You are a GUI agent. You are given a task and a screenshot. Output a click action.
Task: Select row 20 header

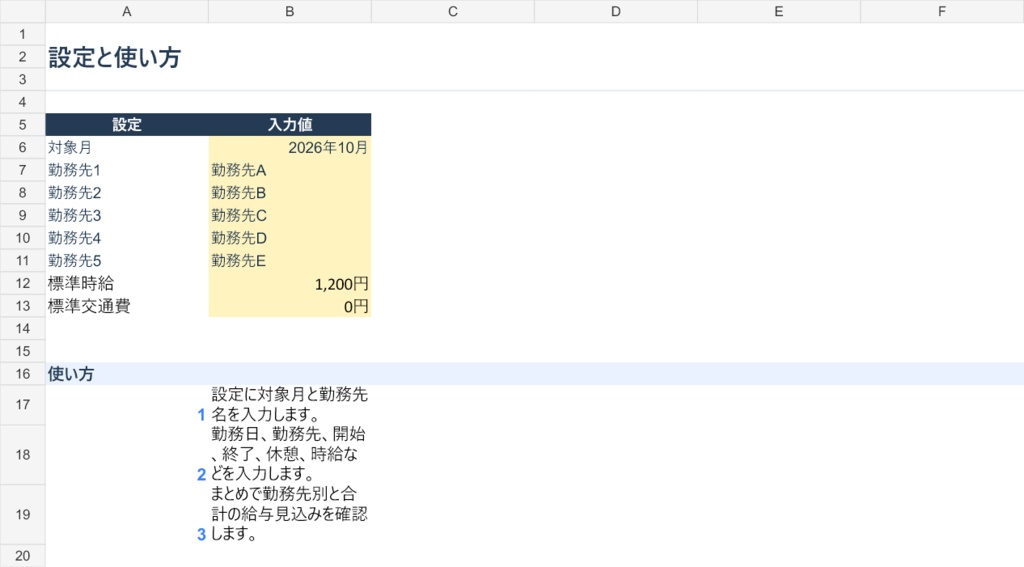22,556
